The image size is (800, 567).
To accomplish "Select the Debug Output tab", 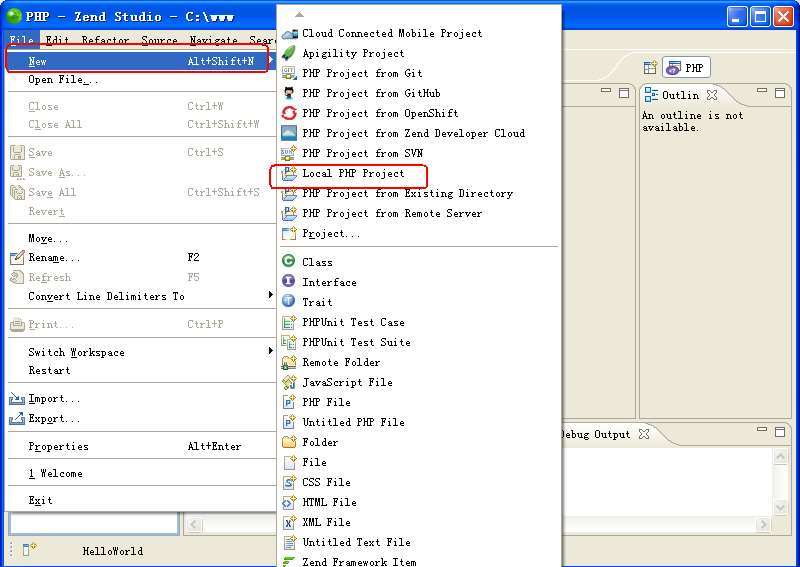I will click(596, 434).
